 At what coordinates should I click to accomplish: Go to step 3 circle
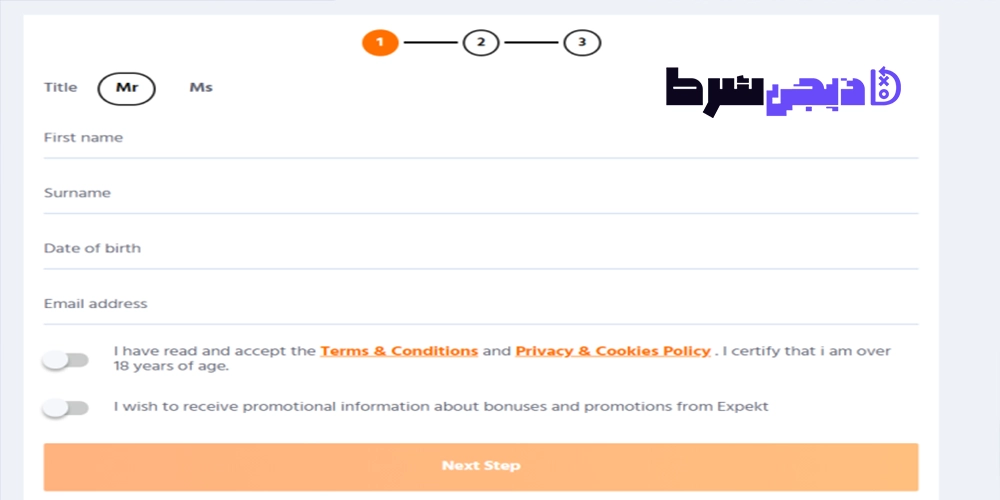tap(582, 43)
